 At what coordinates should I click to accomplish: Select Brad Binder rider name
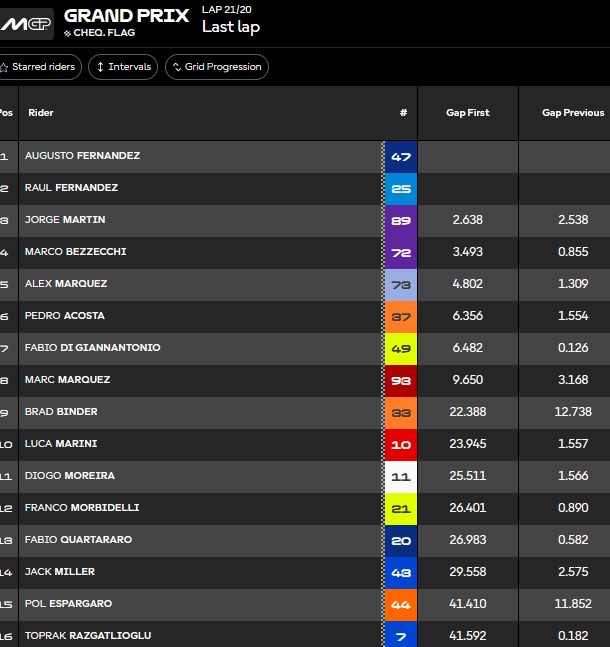pyautogui.click(x=61, y=411)
